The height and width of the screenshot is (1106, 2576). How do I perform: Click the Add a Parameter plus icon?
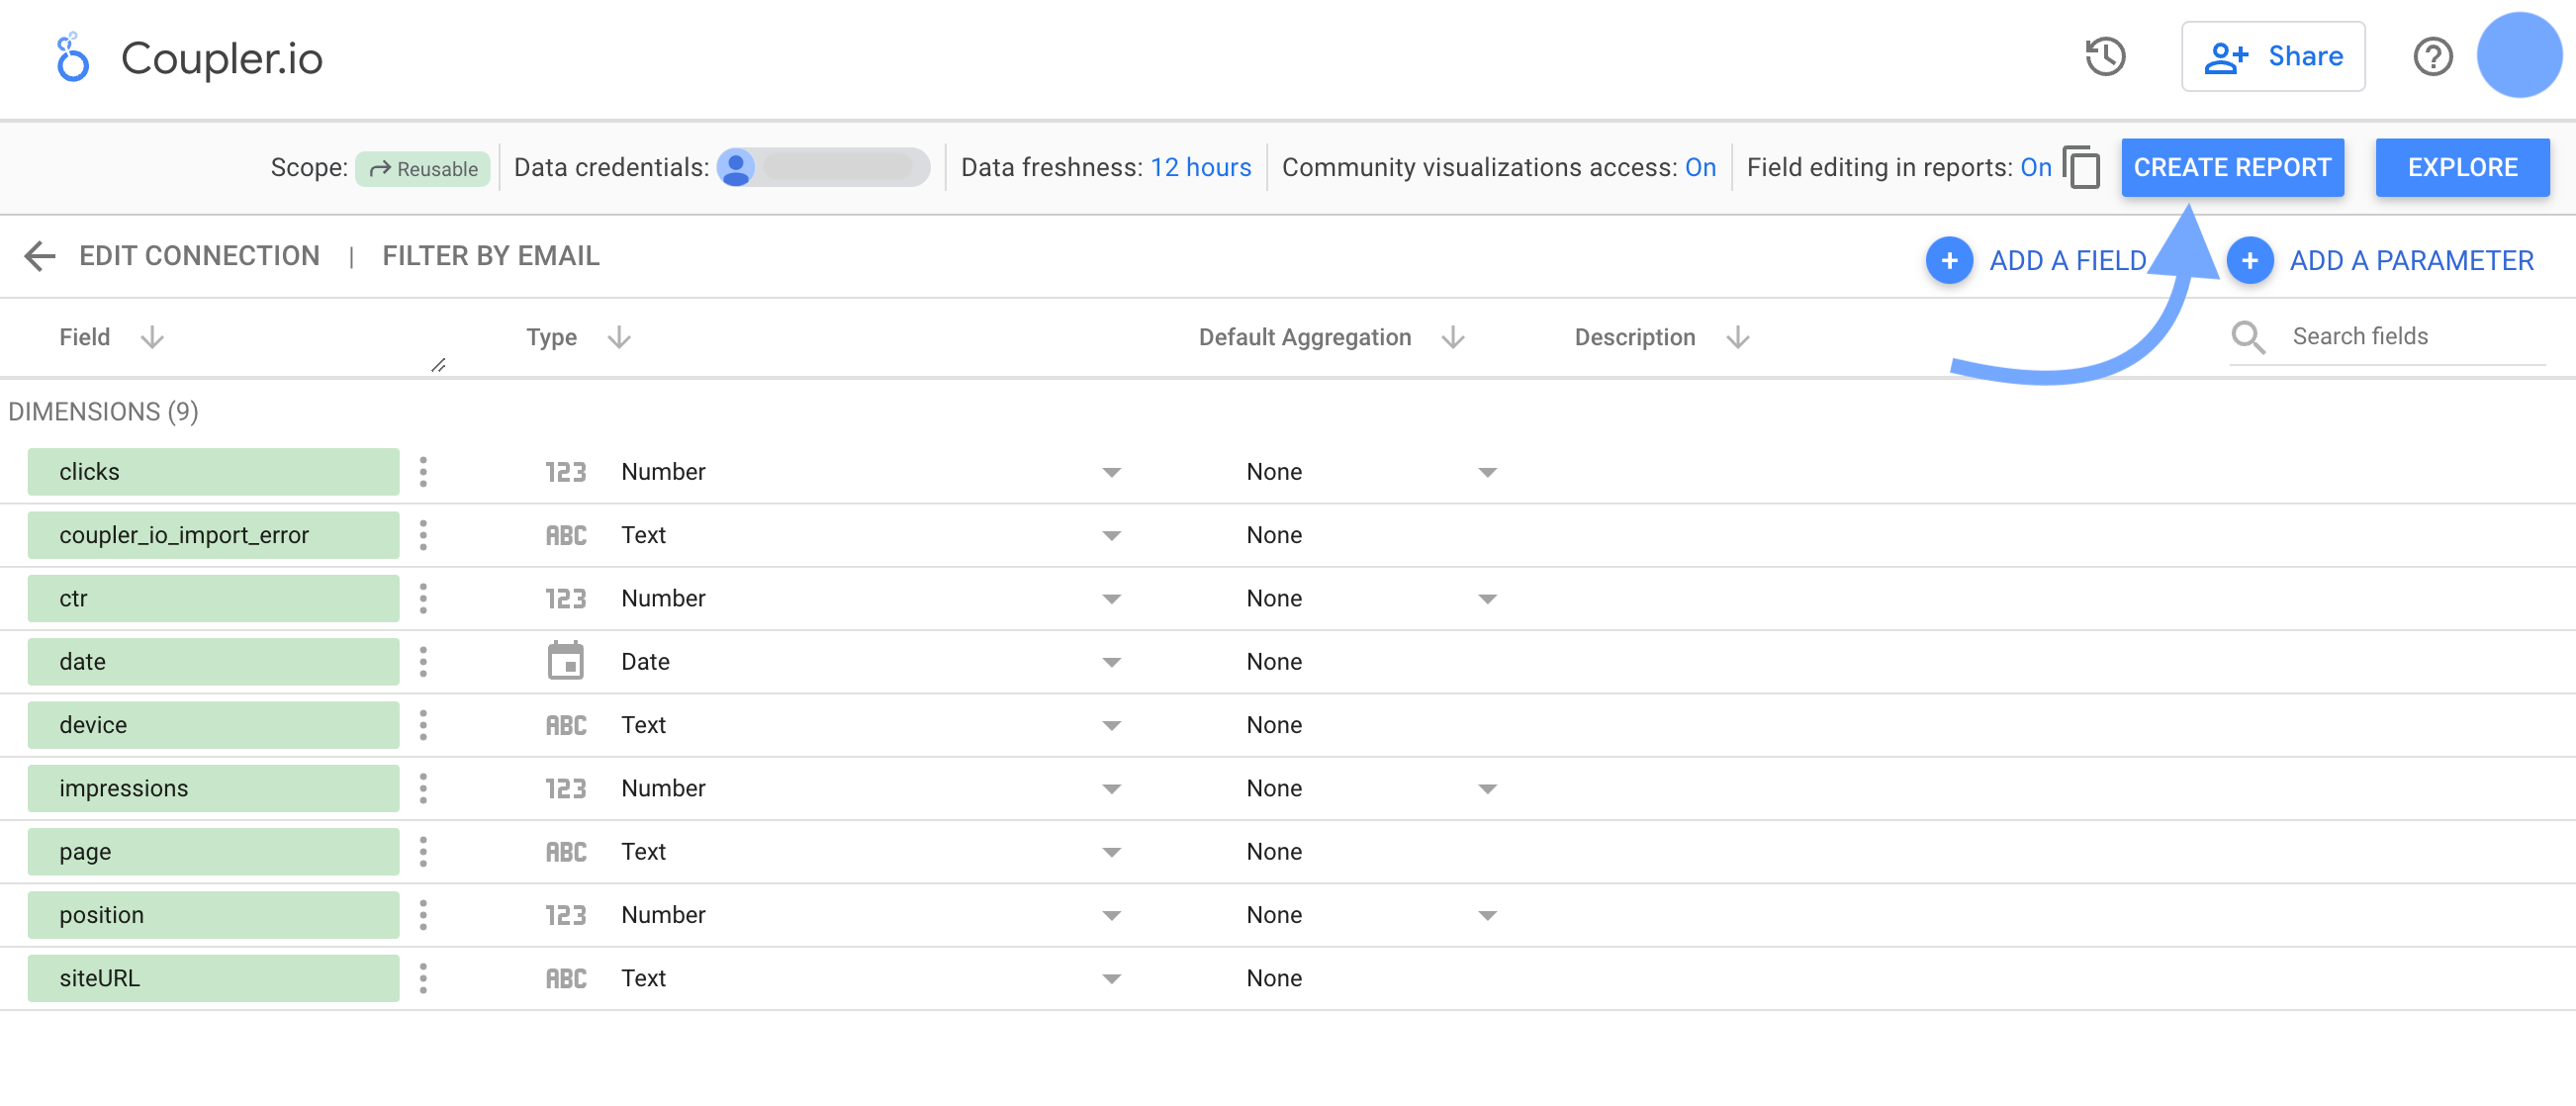tap(2250, 261)
